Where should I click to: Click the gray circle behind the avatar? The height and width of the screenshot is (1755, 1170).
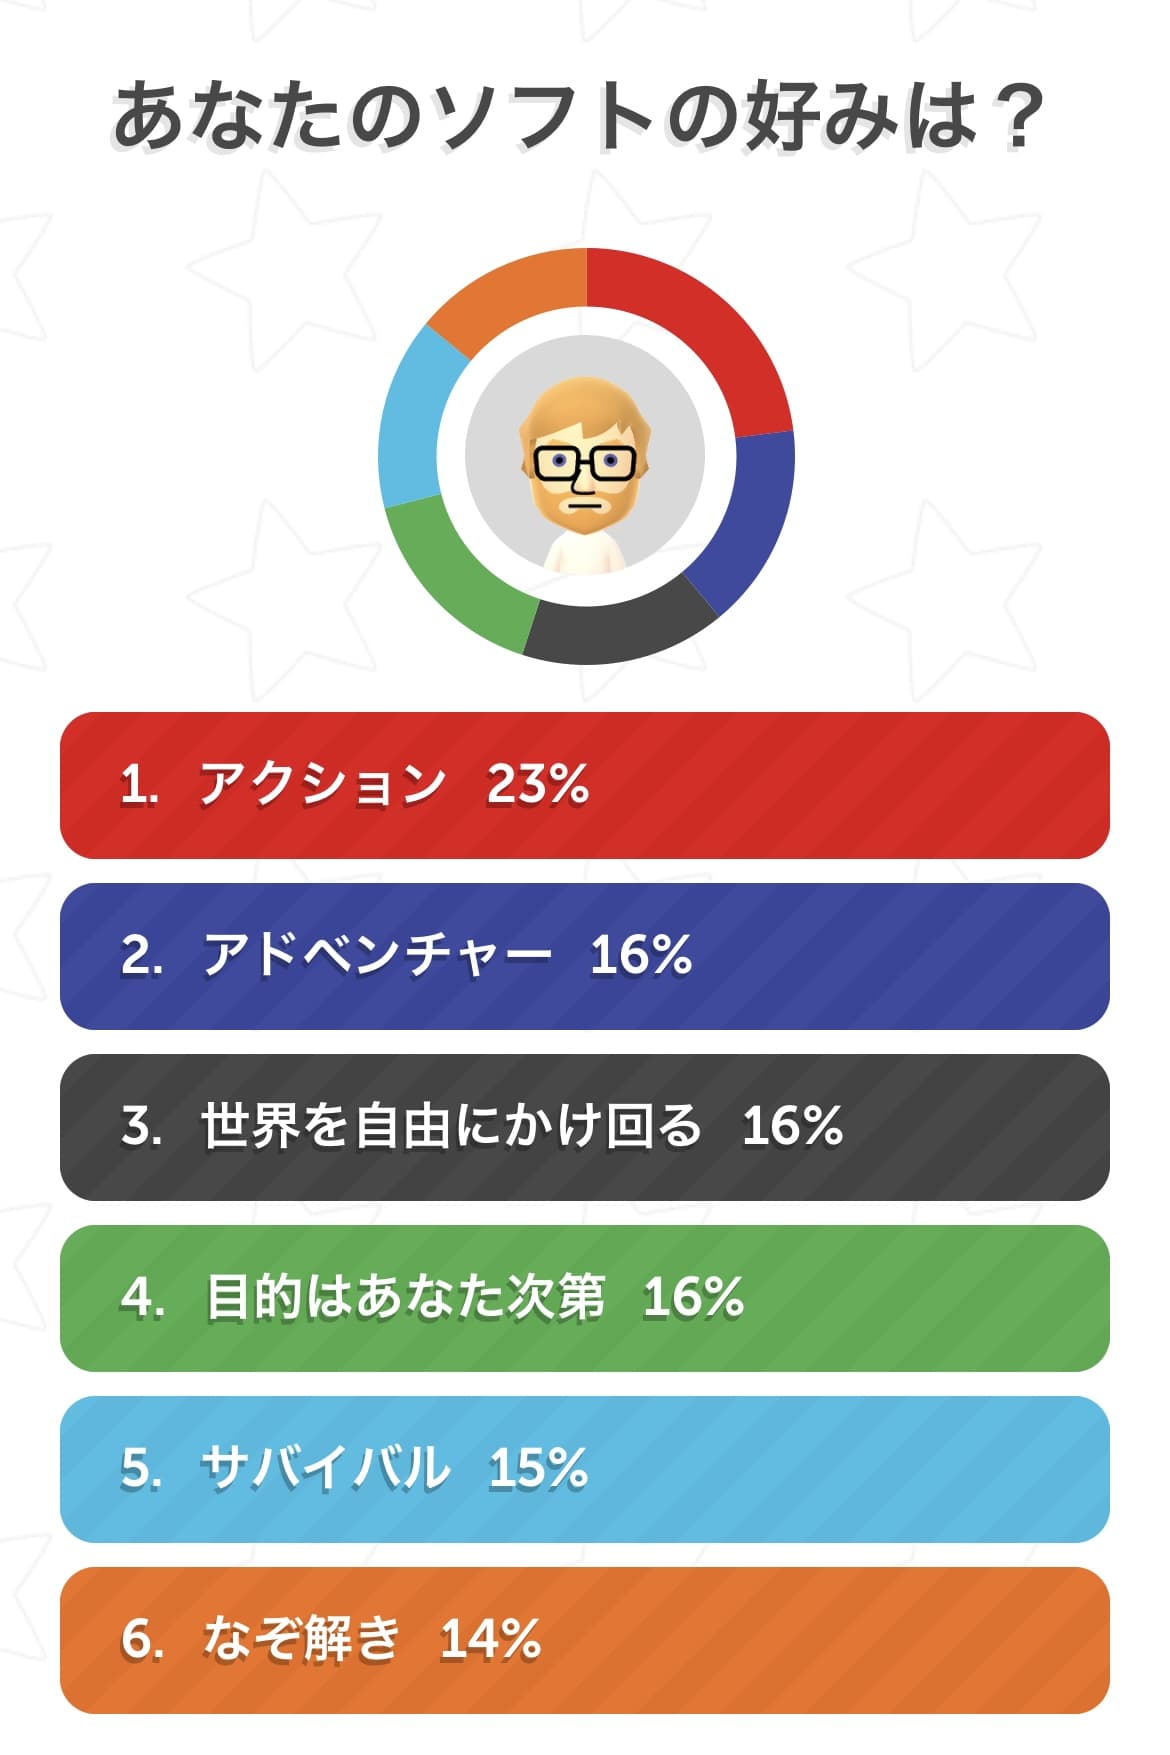pyautogui.click(x=585, y=456)
